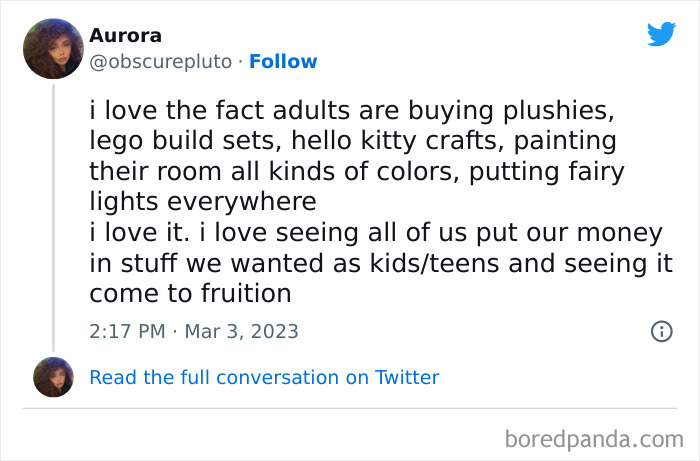Click the @obscurepluto handle
The width and height of the screenshot is (700, 461).
coord(162,61)
